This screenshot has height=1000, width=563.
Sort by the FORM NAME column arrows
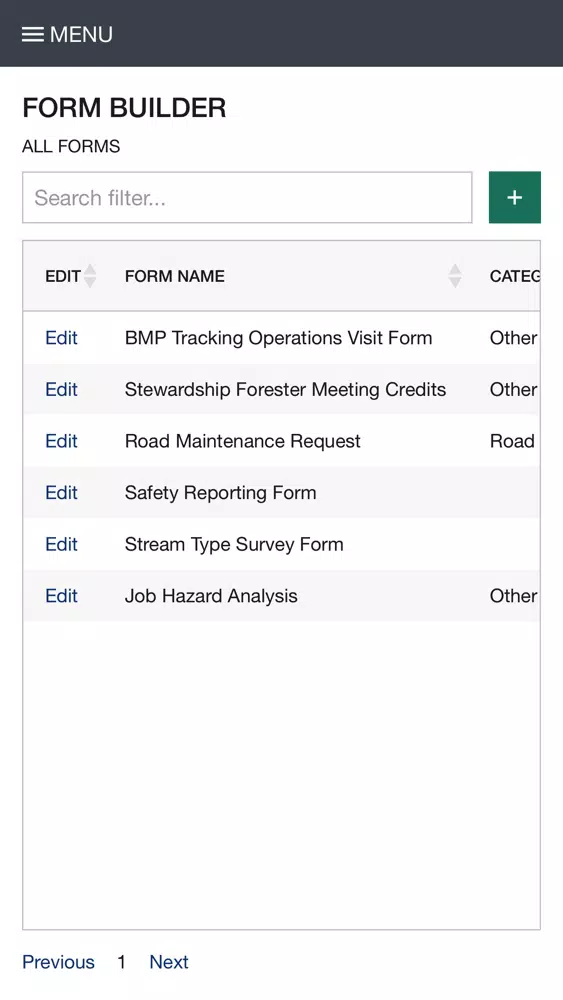point(455,276)
